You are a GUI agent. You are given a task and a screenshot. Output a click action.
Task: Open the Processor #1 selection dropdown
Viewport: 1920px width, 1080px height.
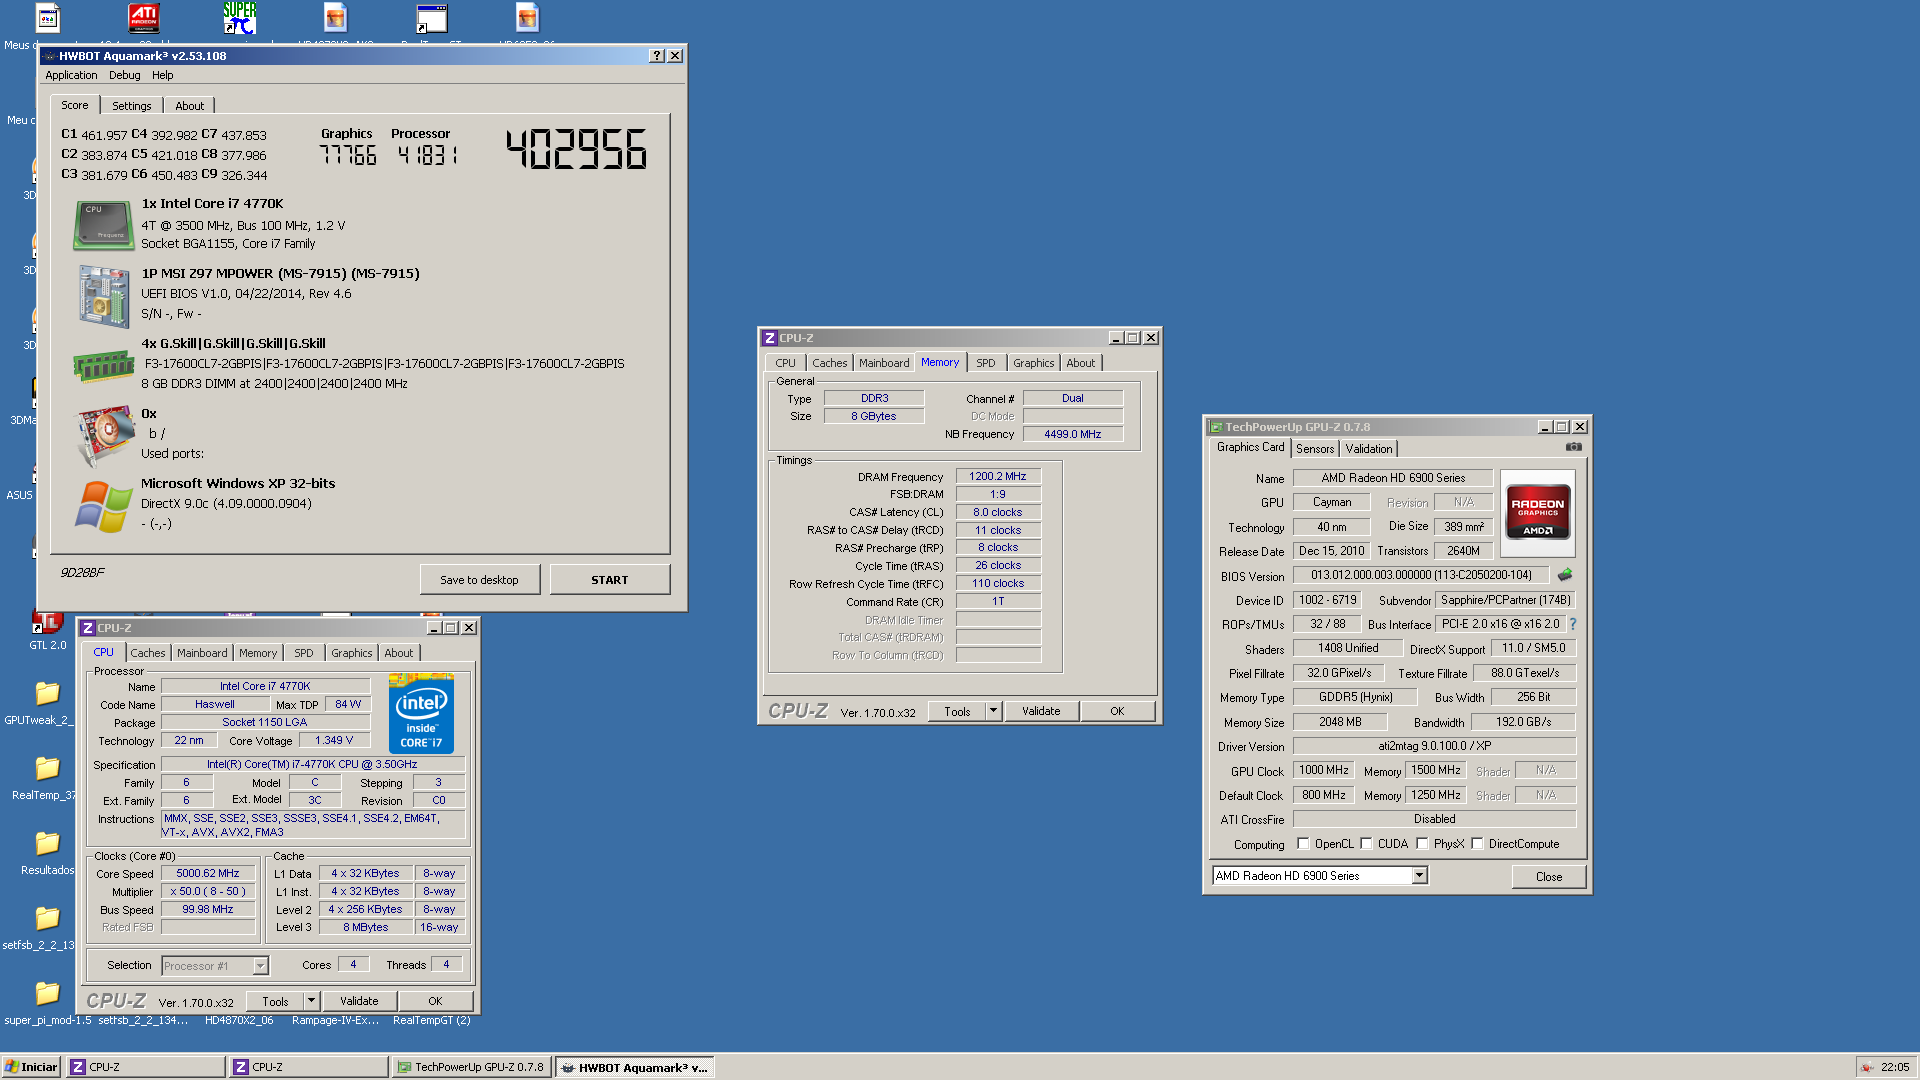(261, 966)
